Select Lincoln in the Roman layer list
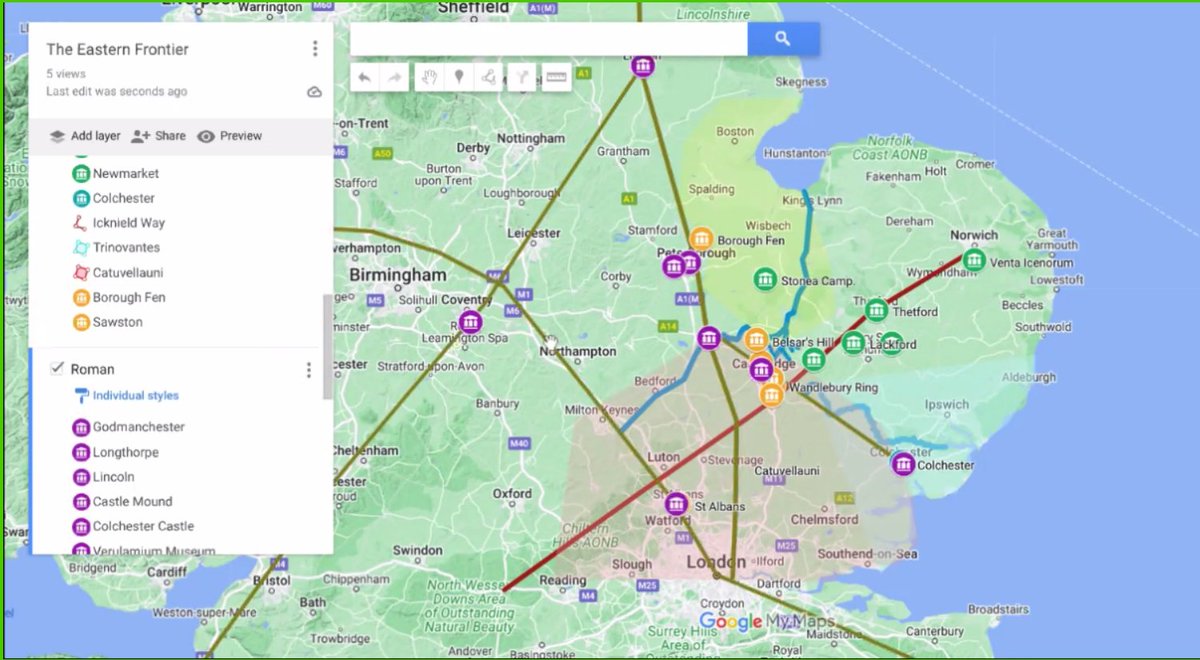1200x660 pixels. (x=113, y=477)
